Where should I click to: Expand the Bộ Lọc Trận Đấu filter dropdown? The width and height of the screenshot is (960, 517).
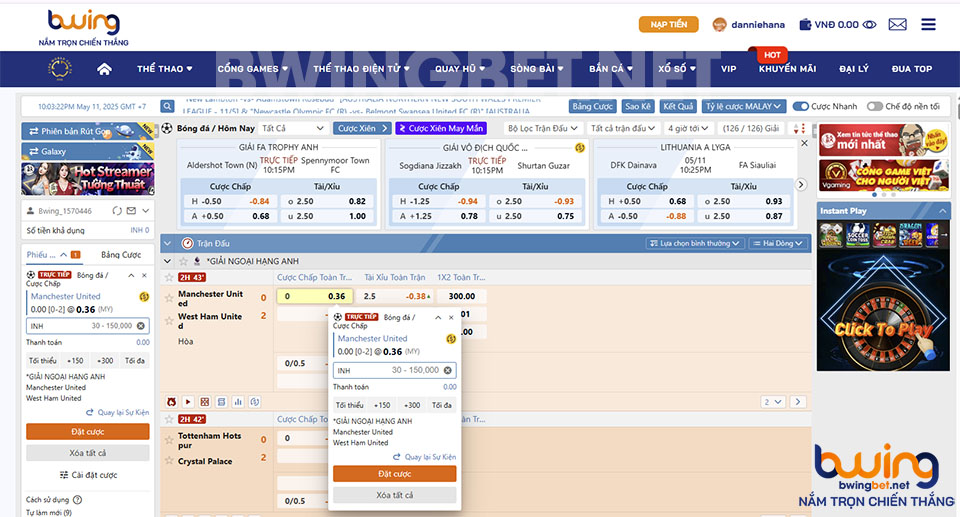[542, 129]
